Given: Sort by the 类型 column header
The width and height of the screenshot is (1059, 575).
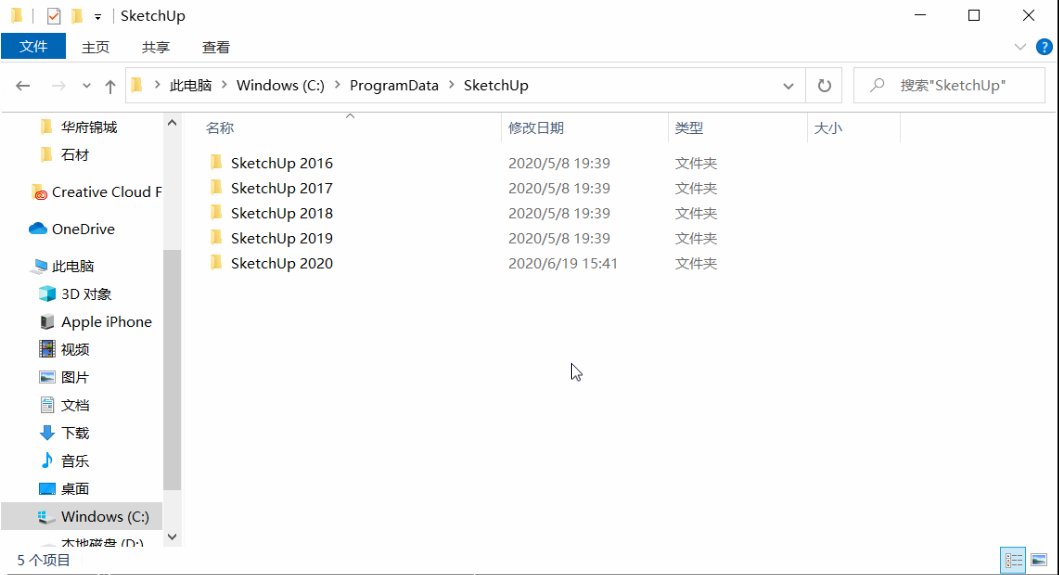Looking at the screenshot, I should pos(689,128).
